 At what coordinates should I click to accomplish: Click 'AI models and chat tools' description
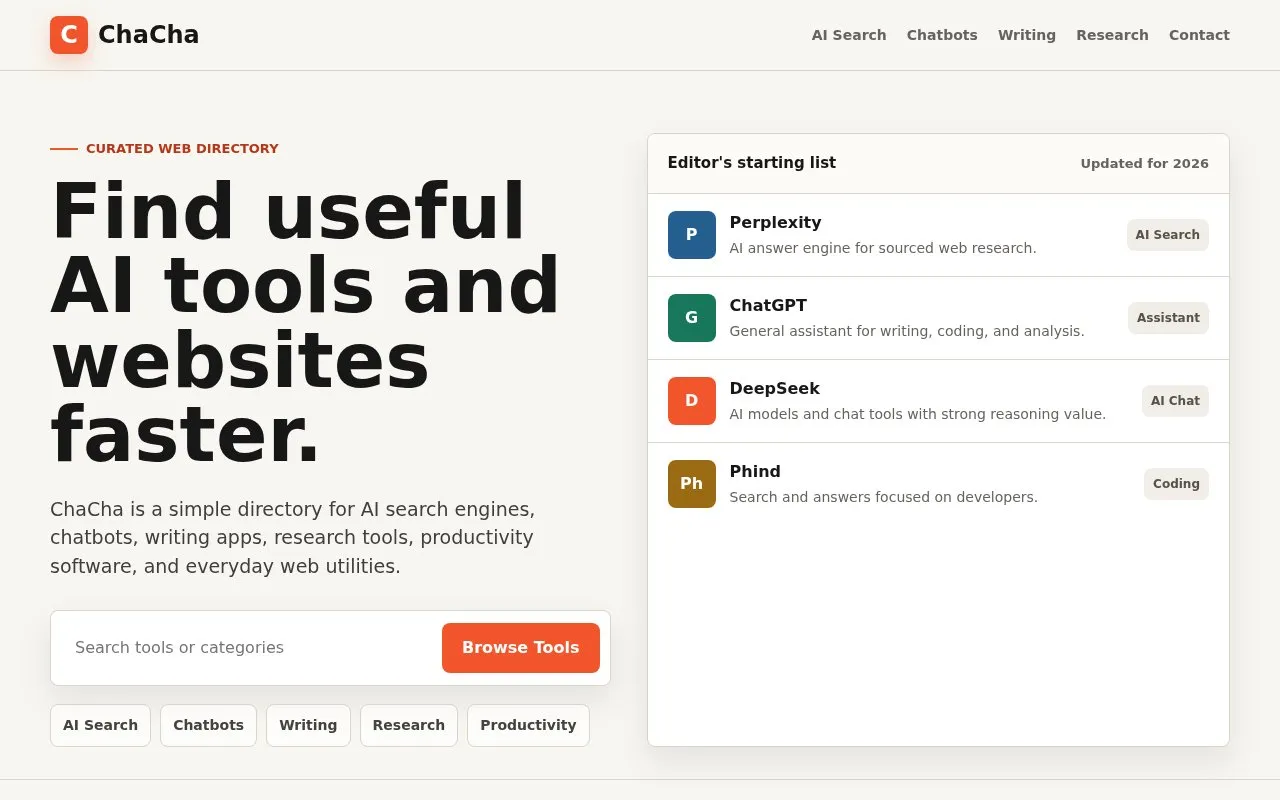pyautogui.click(x=918, y=414)
